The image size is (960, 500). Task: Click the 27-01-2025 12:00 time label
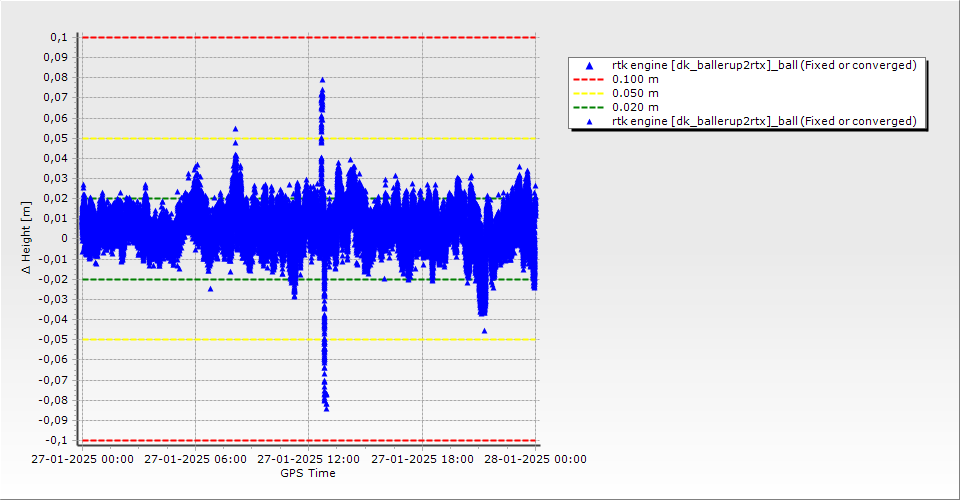(x=309, y=459)
